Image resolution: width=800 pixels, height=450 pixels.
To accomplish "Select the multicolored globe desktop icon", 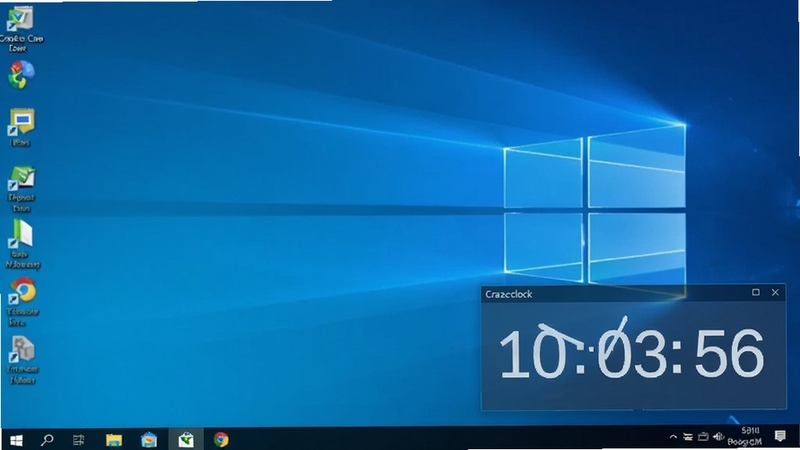I will point(21,74).
